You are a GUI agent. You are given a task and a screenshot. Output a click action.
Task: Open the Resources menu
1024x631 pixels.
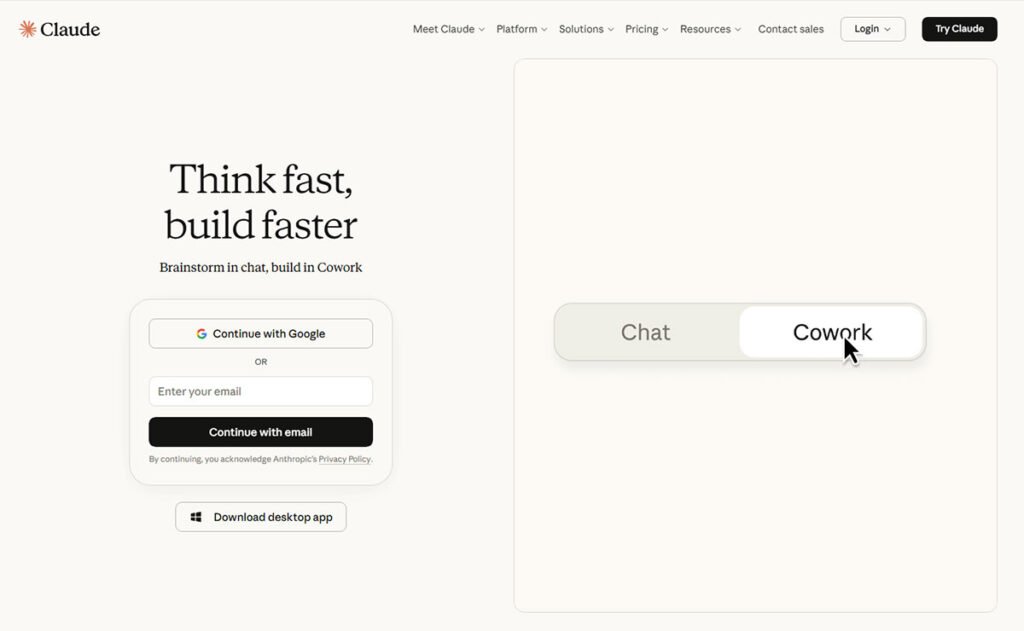[710, 29]
